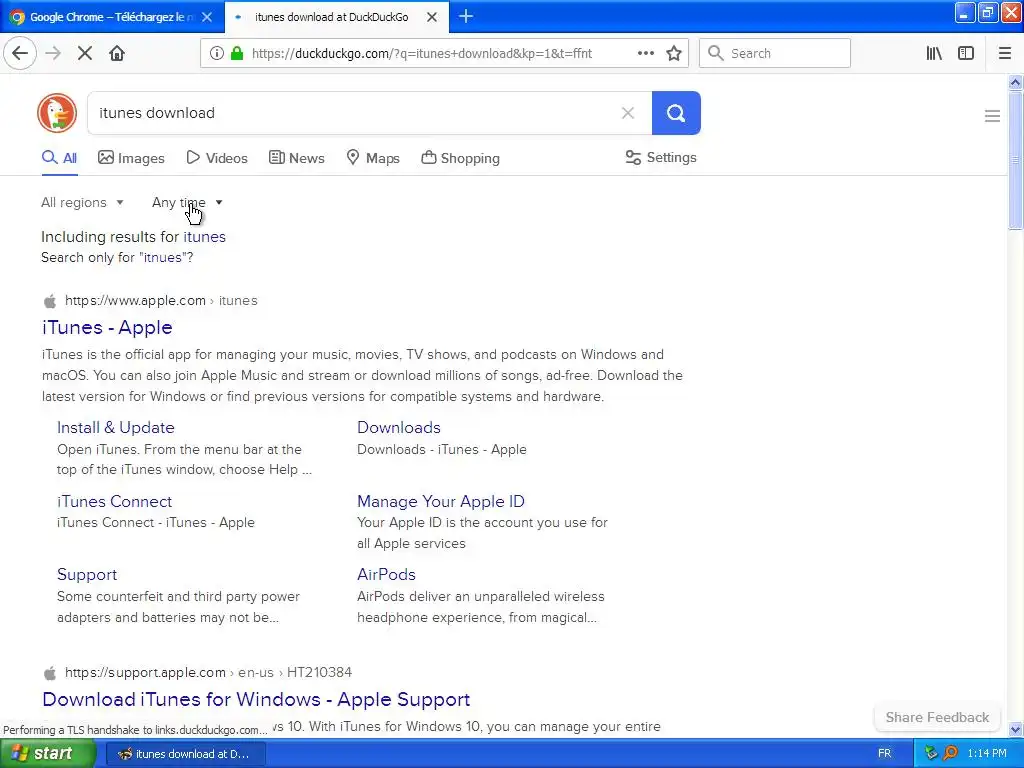Image resolution: width=1024 pixels, height=768 pixels.
Task: Open a new tab with plus icon
Action: (x=466, y=16)
